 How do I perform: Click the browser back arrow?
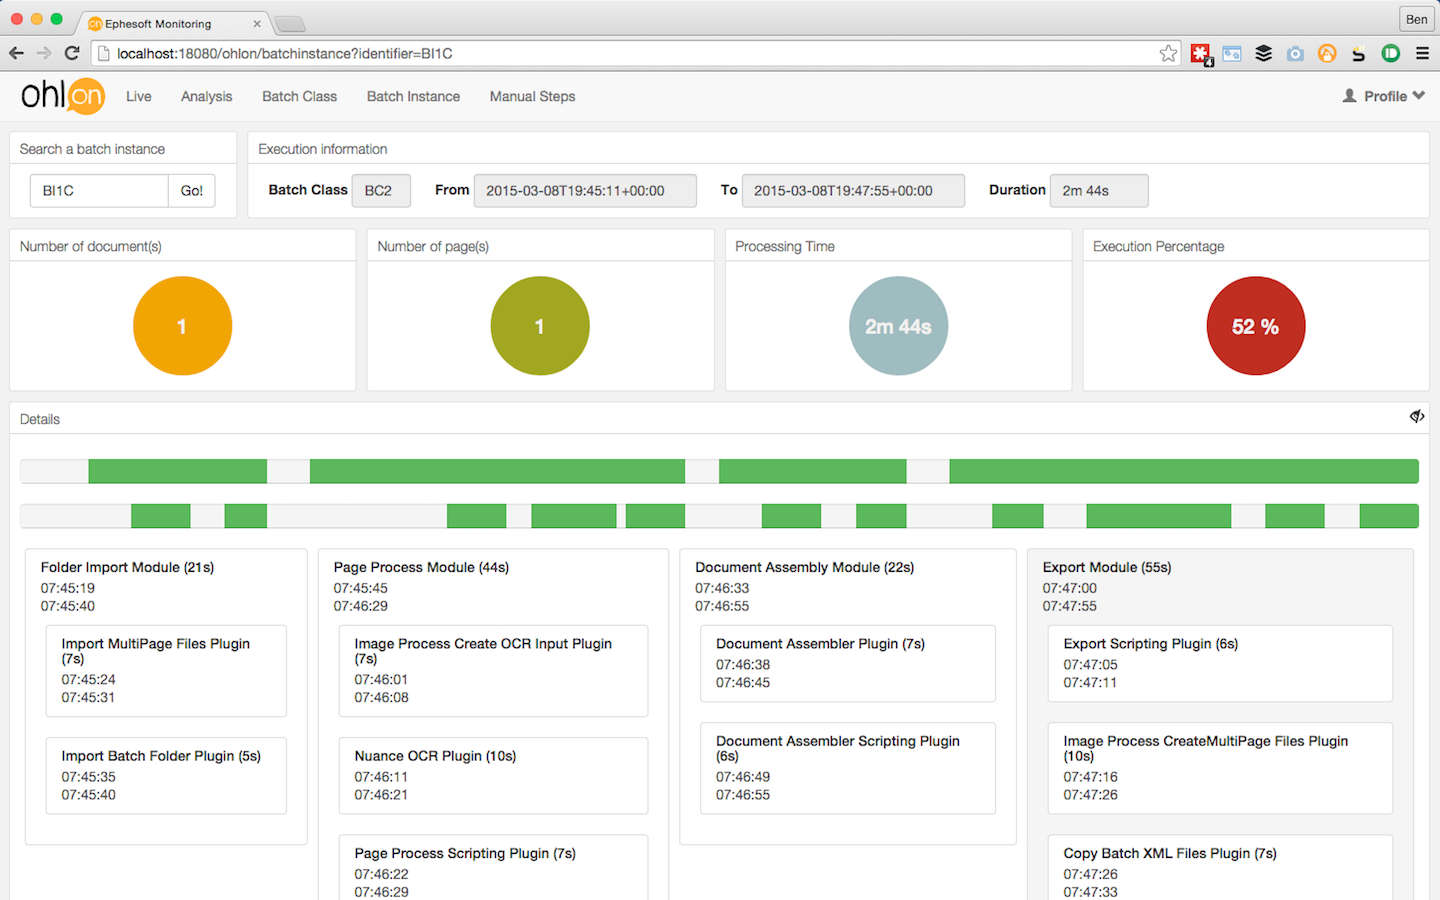(x=17, y=53)
